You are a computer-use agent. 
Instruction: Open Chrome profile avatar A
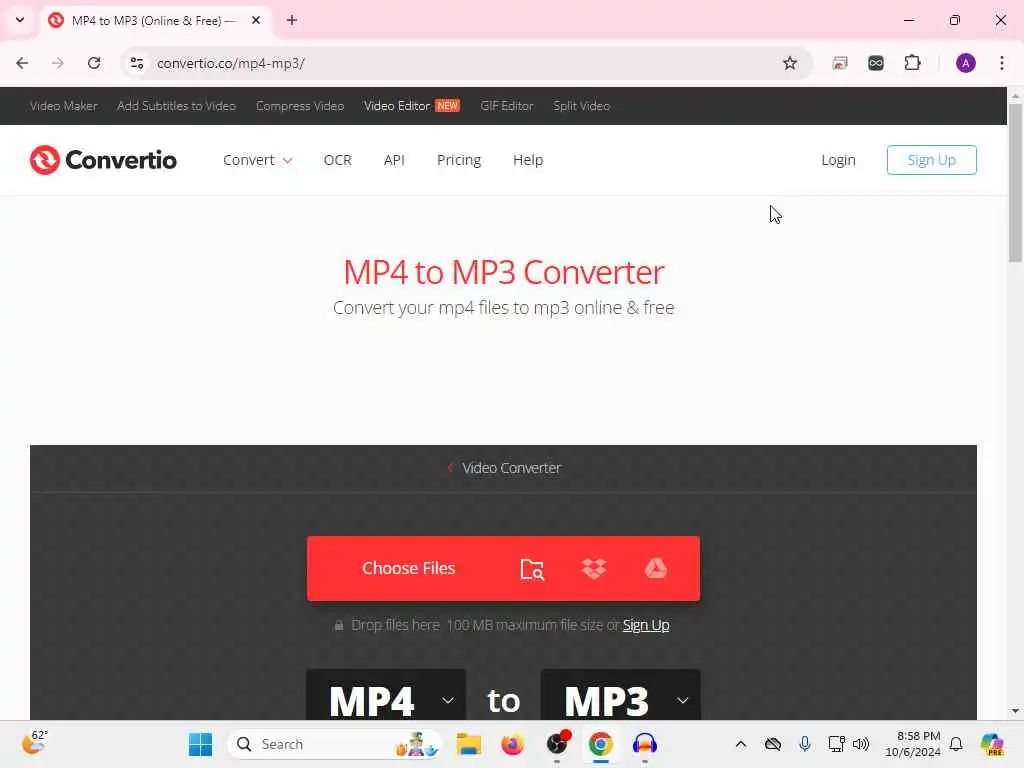(966, 63)
